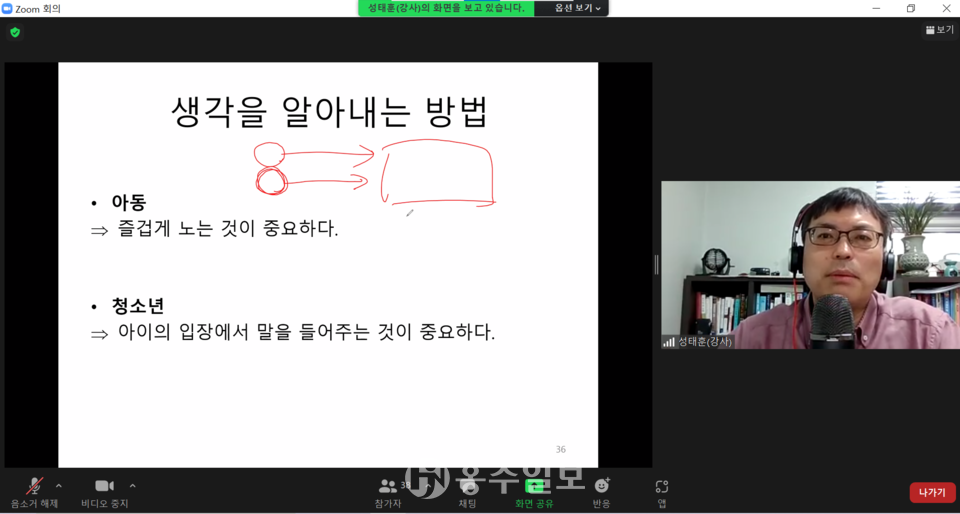Open the Apps icon in toolbar
Screen dimensions: 960x514
coord(661,488)
